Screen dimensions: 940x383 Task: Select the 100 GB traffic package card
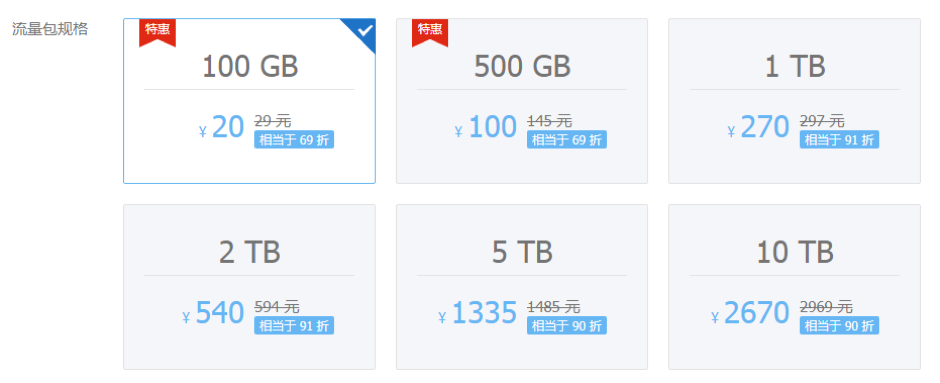pos(249,101)
